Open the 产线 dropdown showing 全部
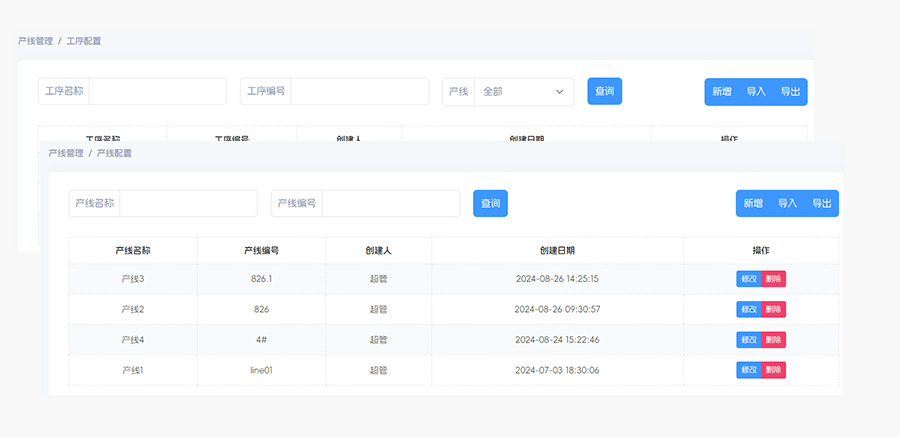The width and height of the screenshot is (900, 437). (x=523, y=91)
